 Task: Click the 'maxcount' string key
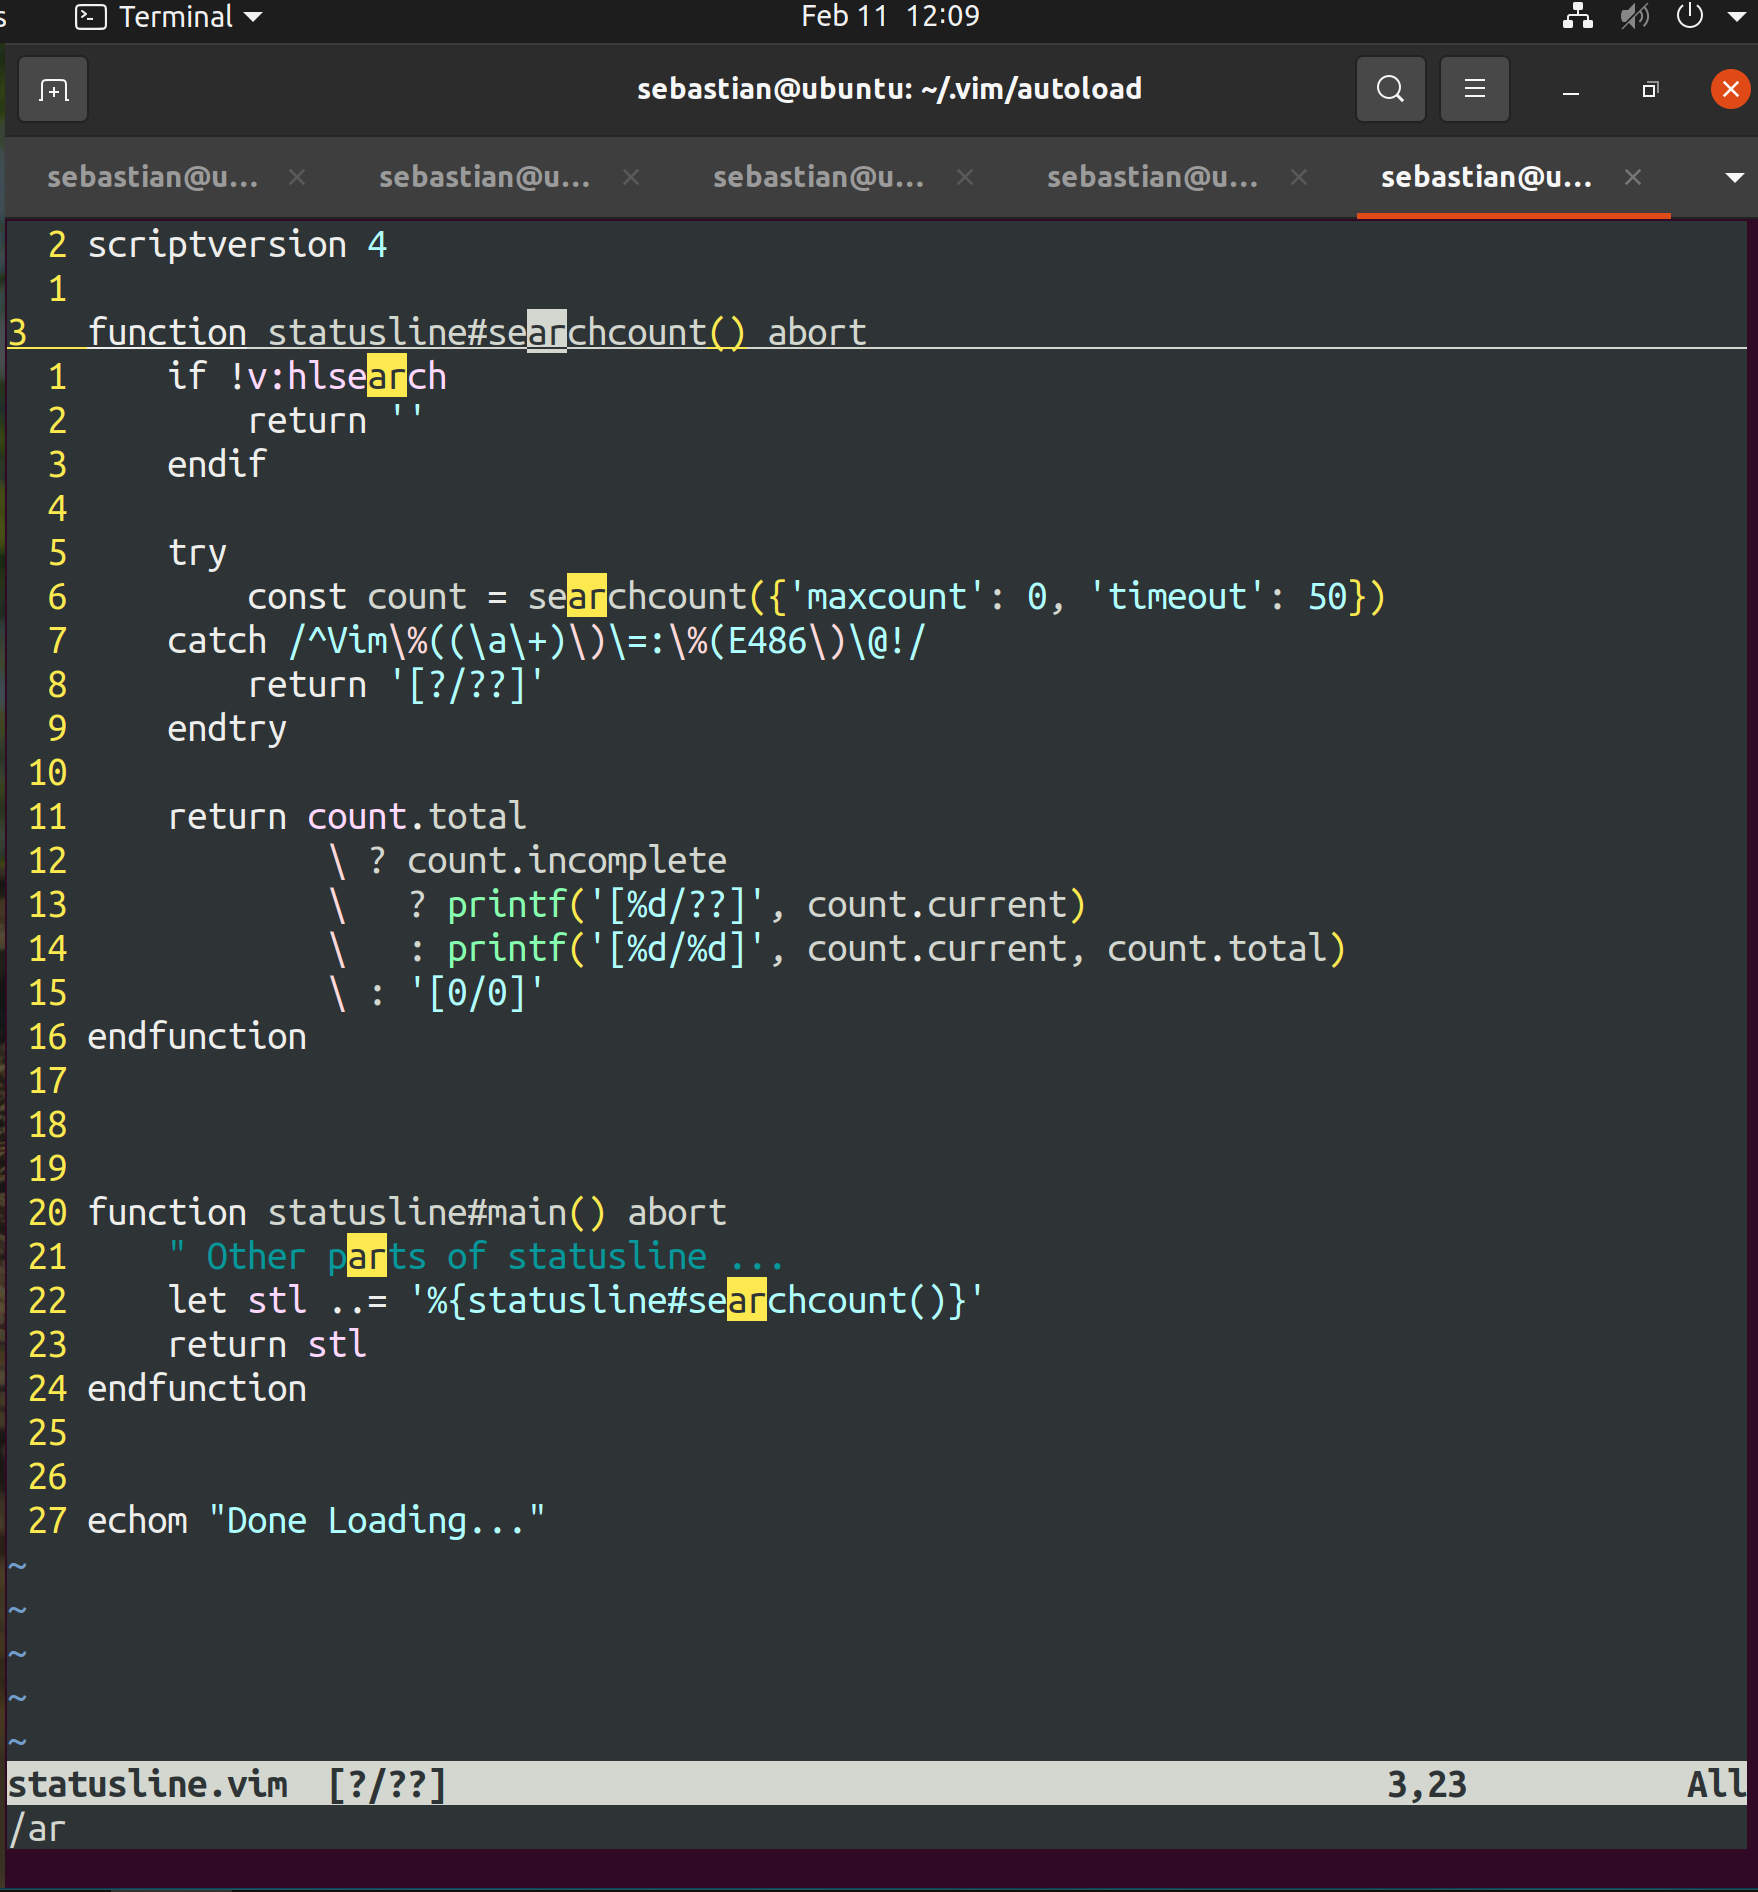pyautogui.click(x=887, y=597)
